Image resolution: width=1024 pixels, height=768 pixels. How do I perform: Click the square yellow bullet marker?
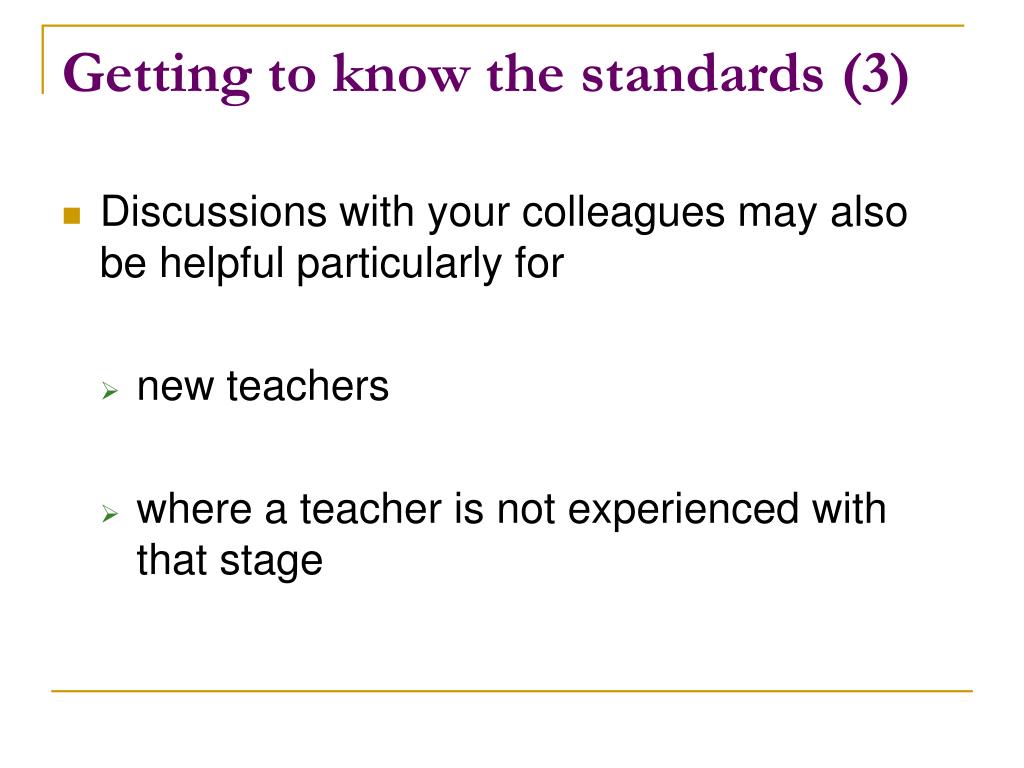[x=72, y=216]
